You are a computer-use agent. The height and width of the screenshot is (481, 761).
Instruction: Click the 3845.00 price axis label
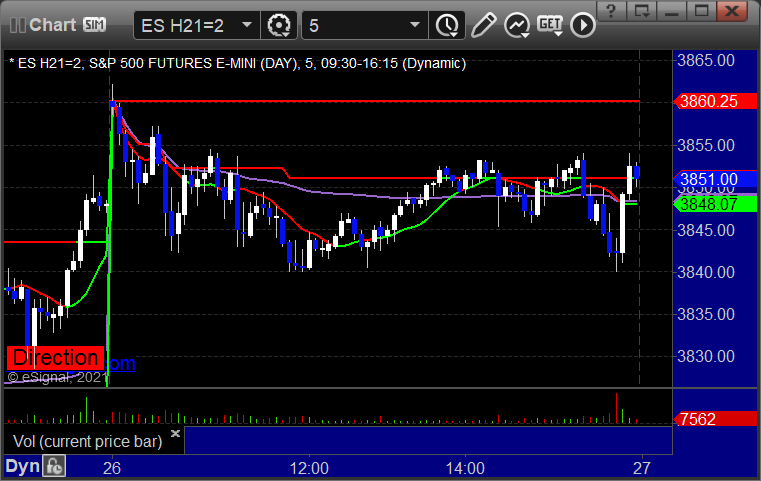point(706,230)
